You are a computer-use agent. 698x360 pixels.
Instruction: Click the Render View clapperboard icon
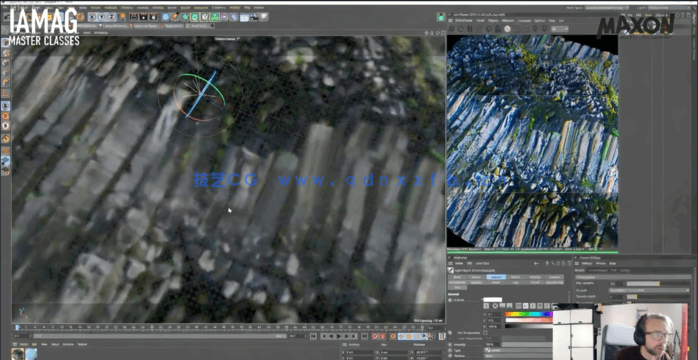point(134,17)
